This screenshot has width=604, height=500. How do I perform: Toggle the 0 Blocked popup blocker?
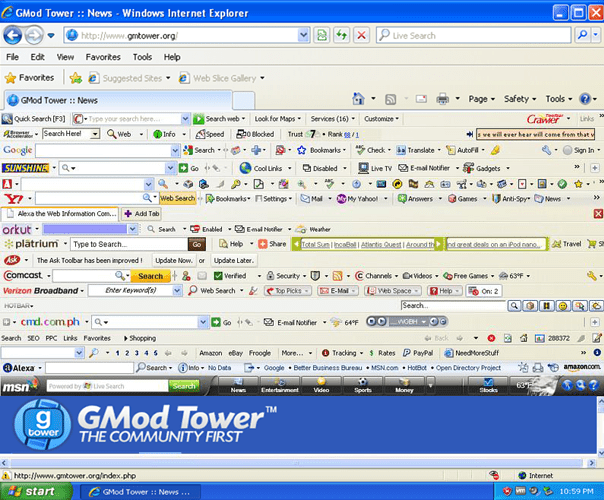pyautogui.click(x=255, y=134)
